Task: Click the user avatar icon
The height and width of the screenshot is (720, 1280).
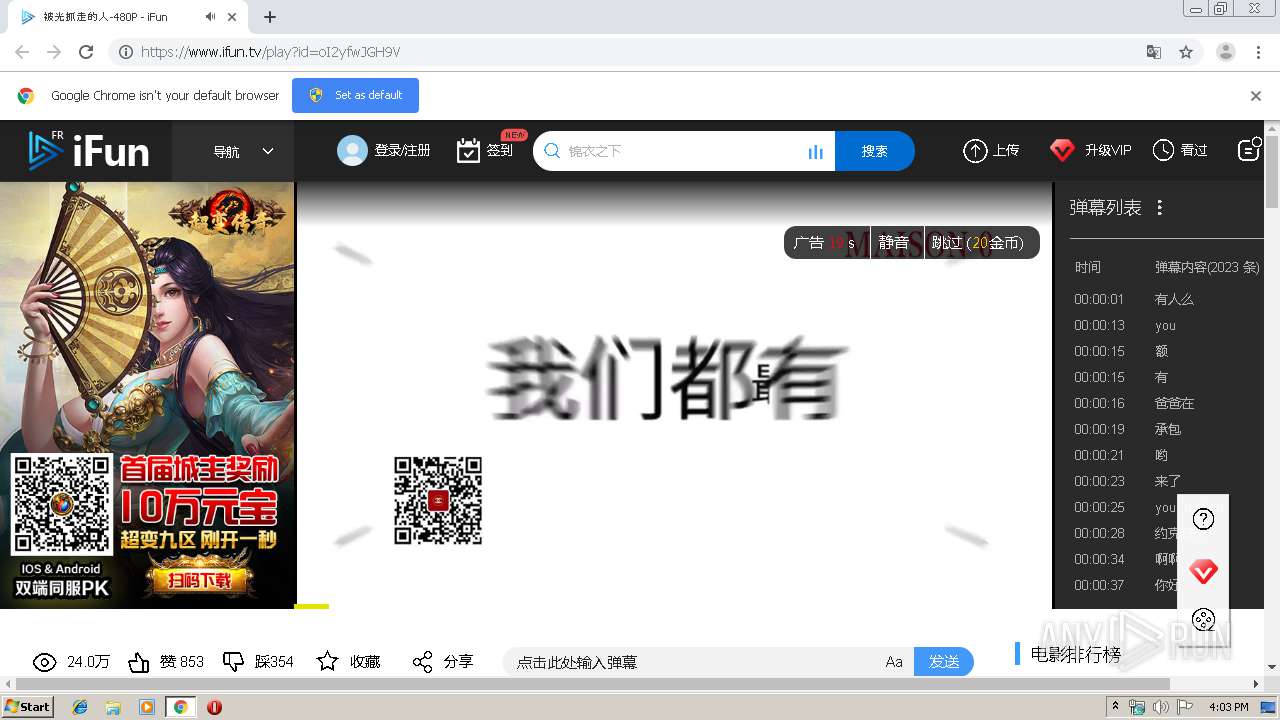Action: (352, 151)
